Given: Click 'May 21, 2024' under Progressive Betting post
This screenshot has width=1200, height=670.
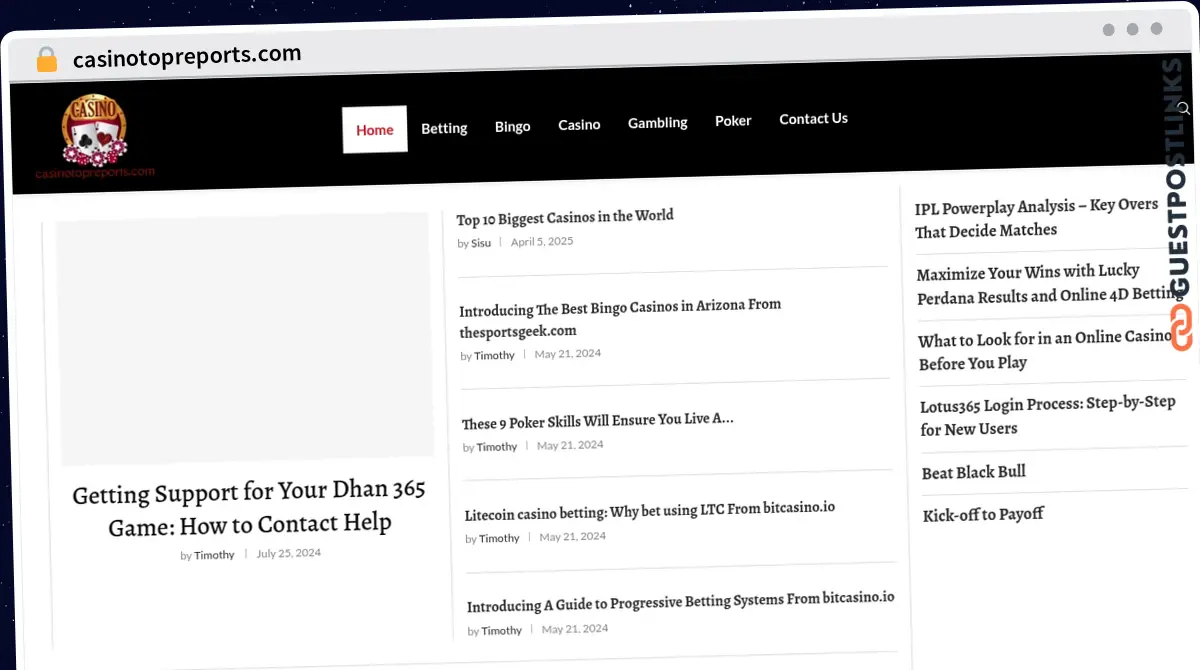Looking at the screenshot, I should click(x=575, y=629).
